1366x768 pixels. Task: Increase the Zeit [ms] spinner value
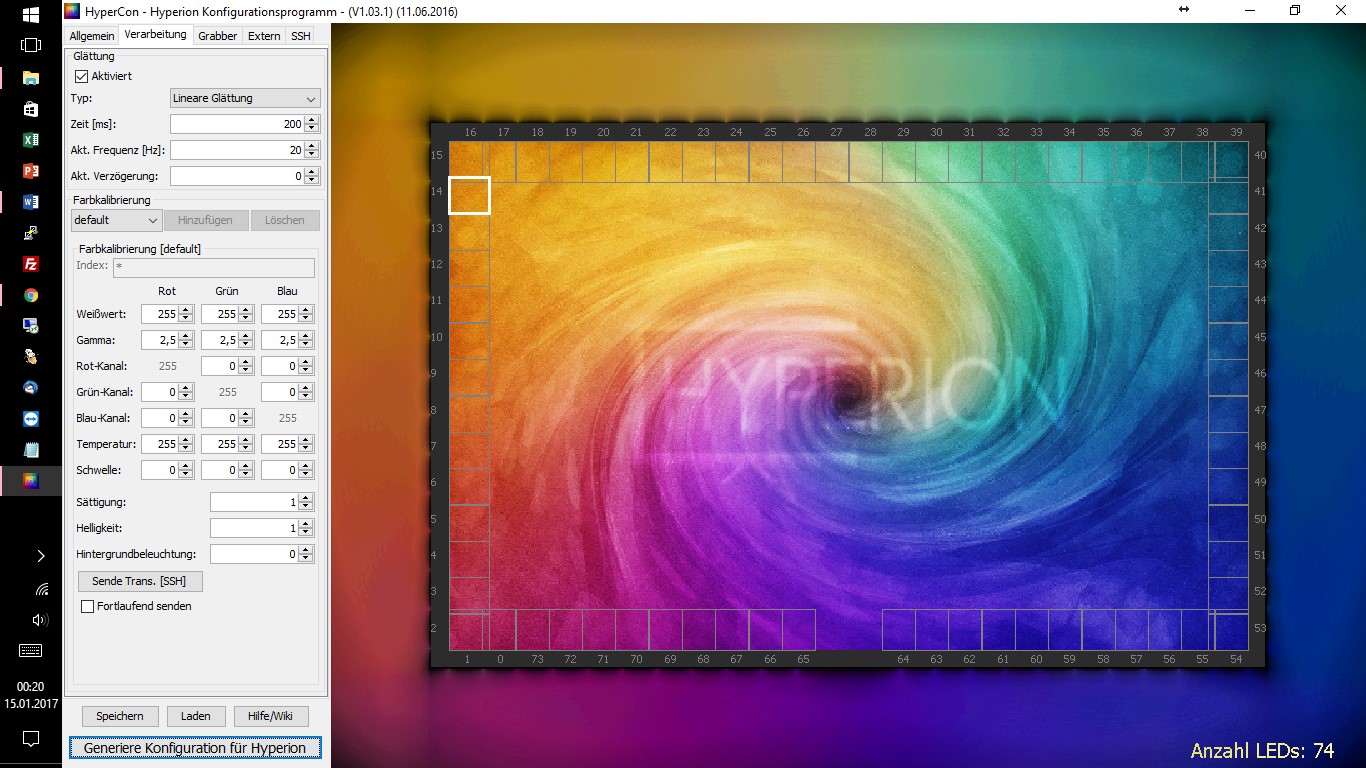(x=312, y=120)
